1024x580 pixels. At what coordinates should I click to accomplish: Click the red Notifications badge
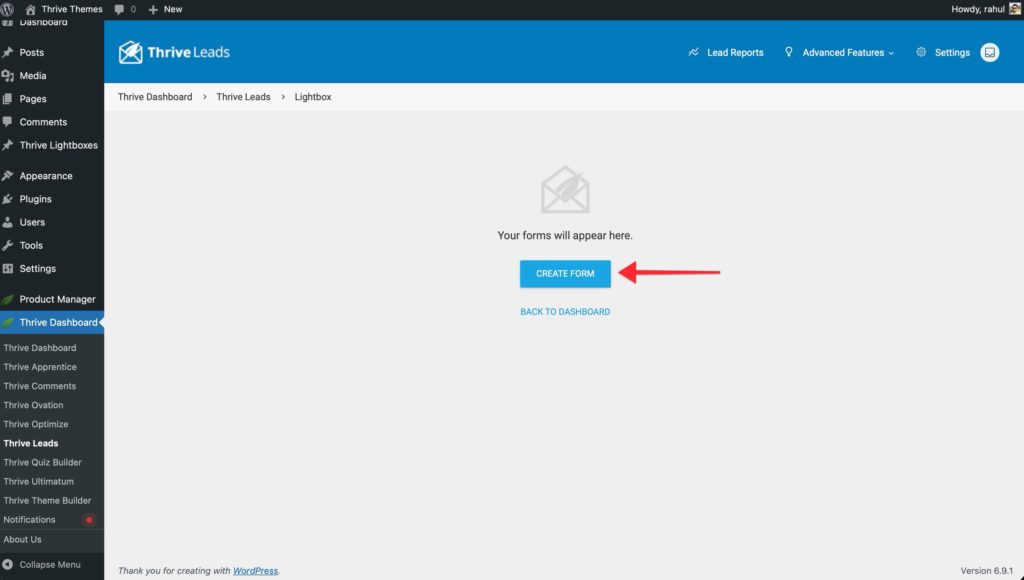click(x=89, y=520)
